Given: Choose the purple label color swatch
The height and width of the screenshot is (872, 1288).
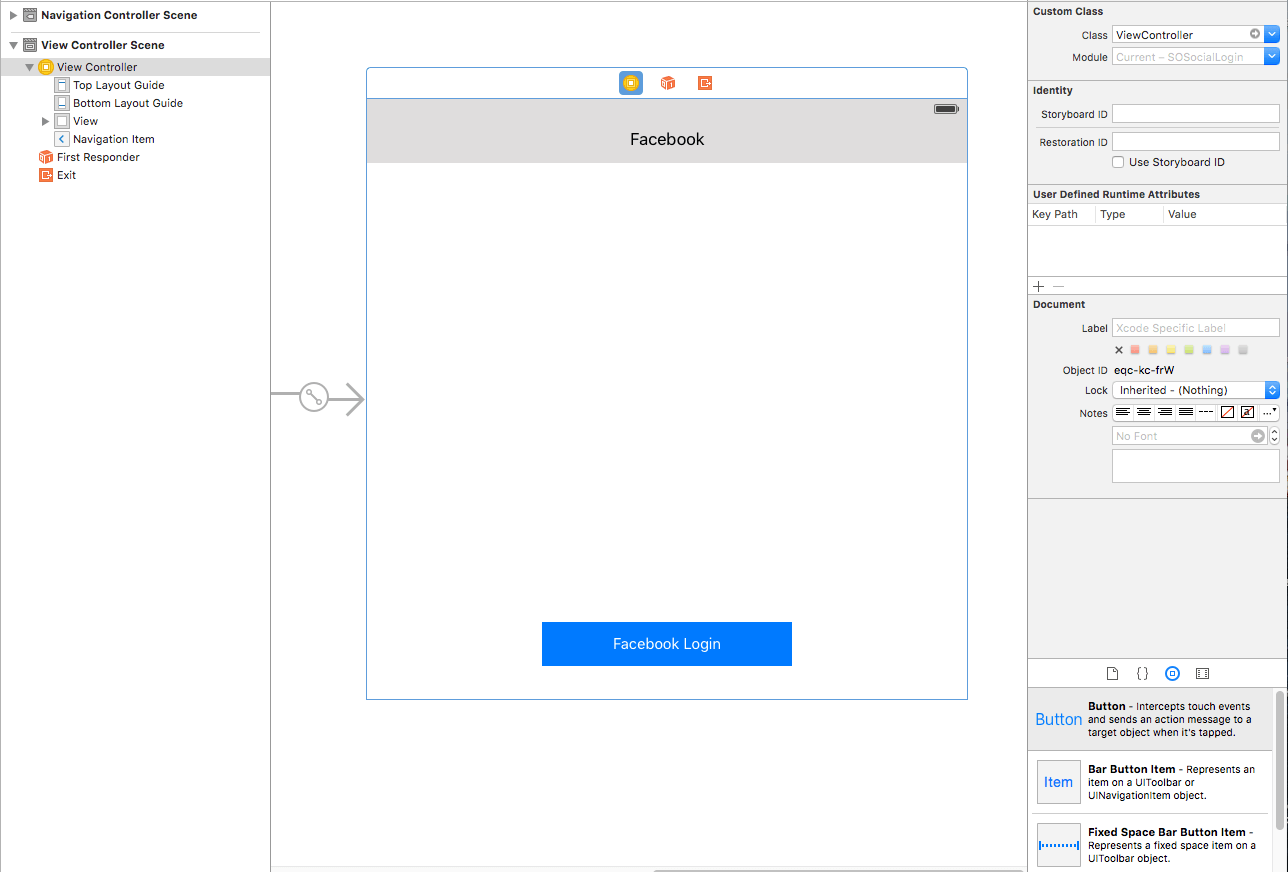Looking at the screenshot, I should 1225,350.
